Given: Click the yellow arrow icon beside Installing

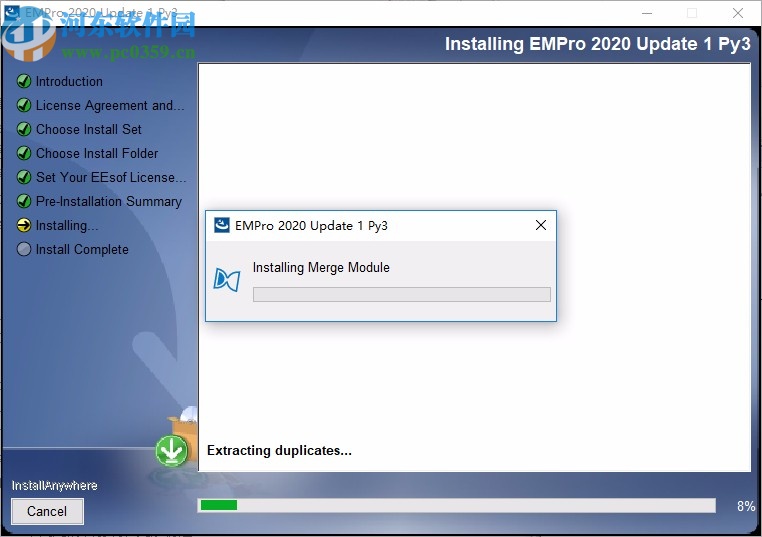Looking at the screenshot, I should (x=24, y=225).
